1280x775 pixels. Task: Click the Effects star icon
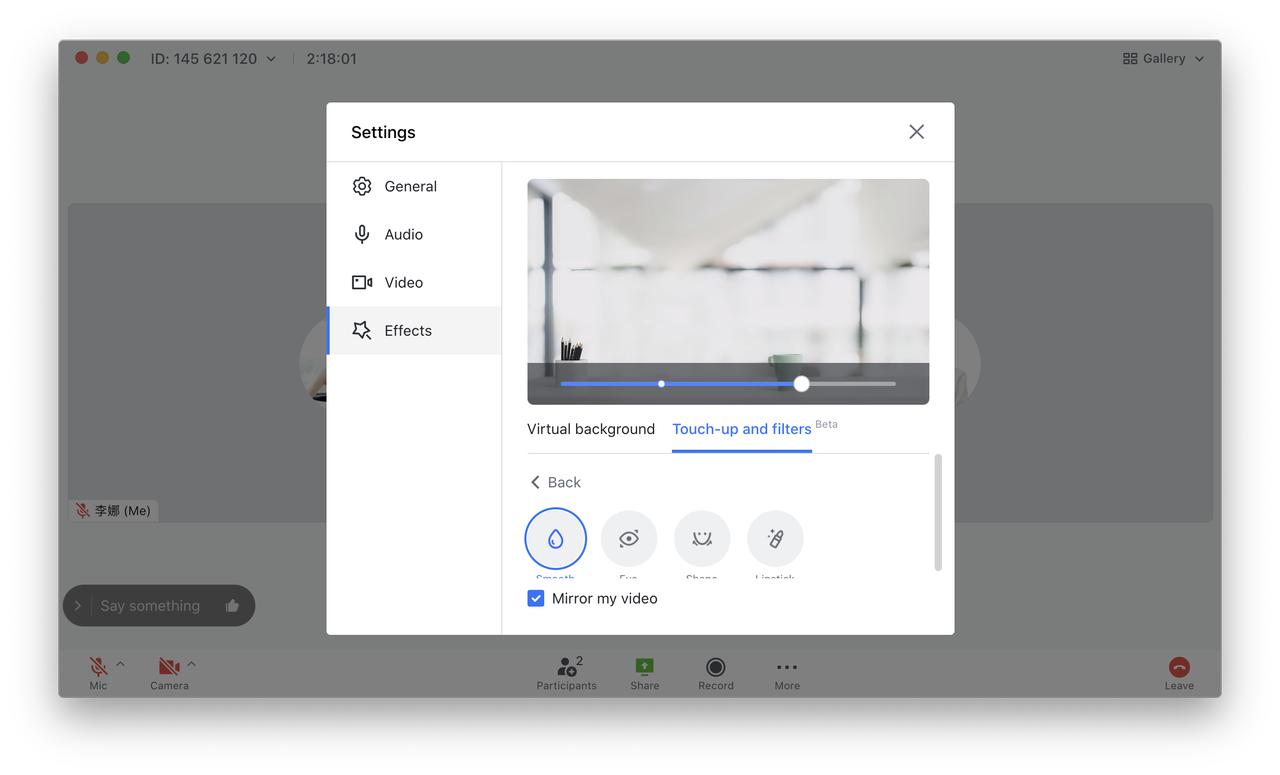[x=362, y=330]
